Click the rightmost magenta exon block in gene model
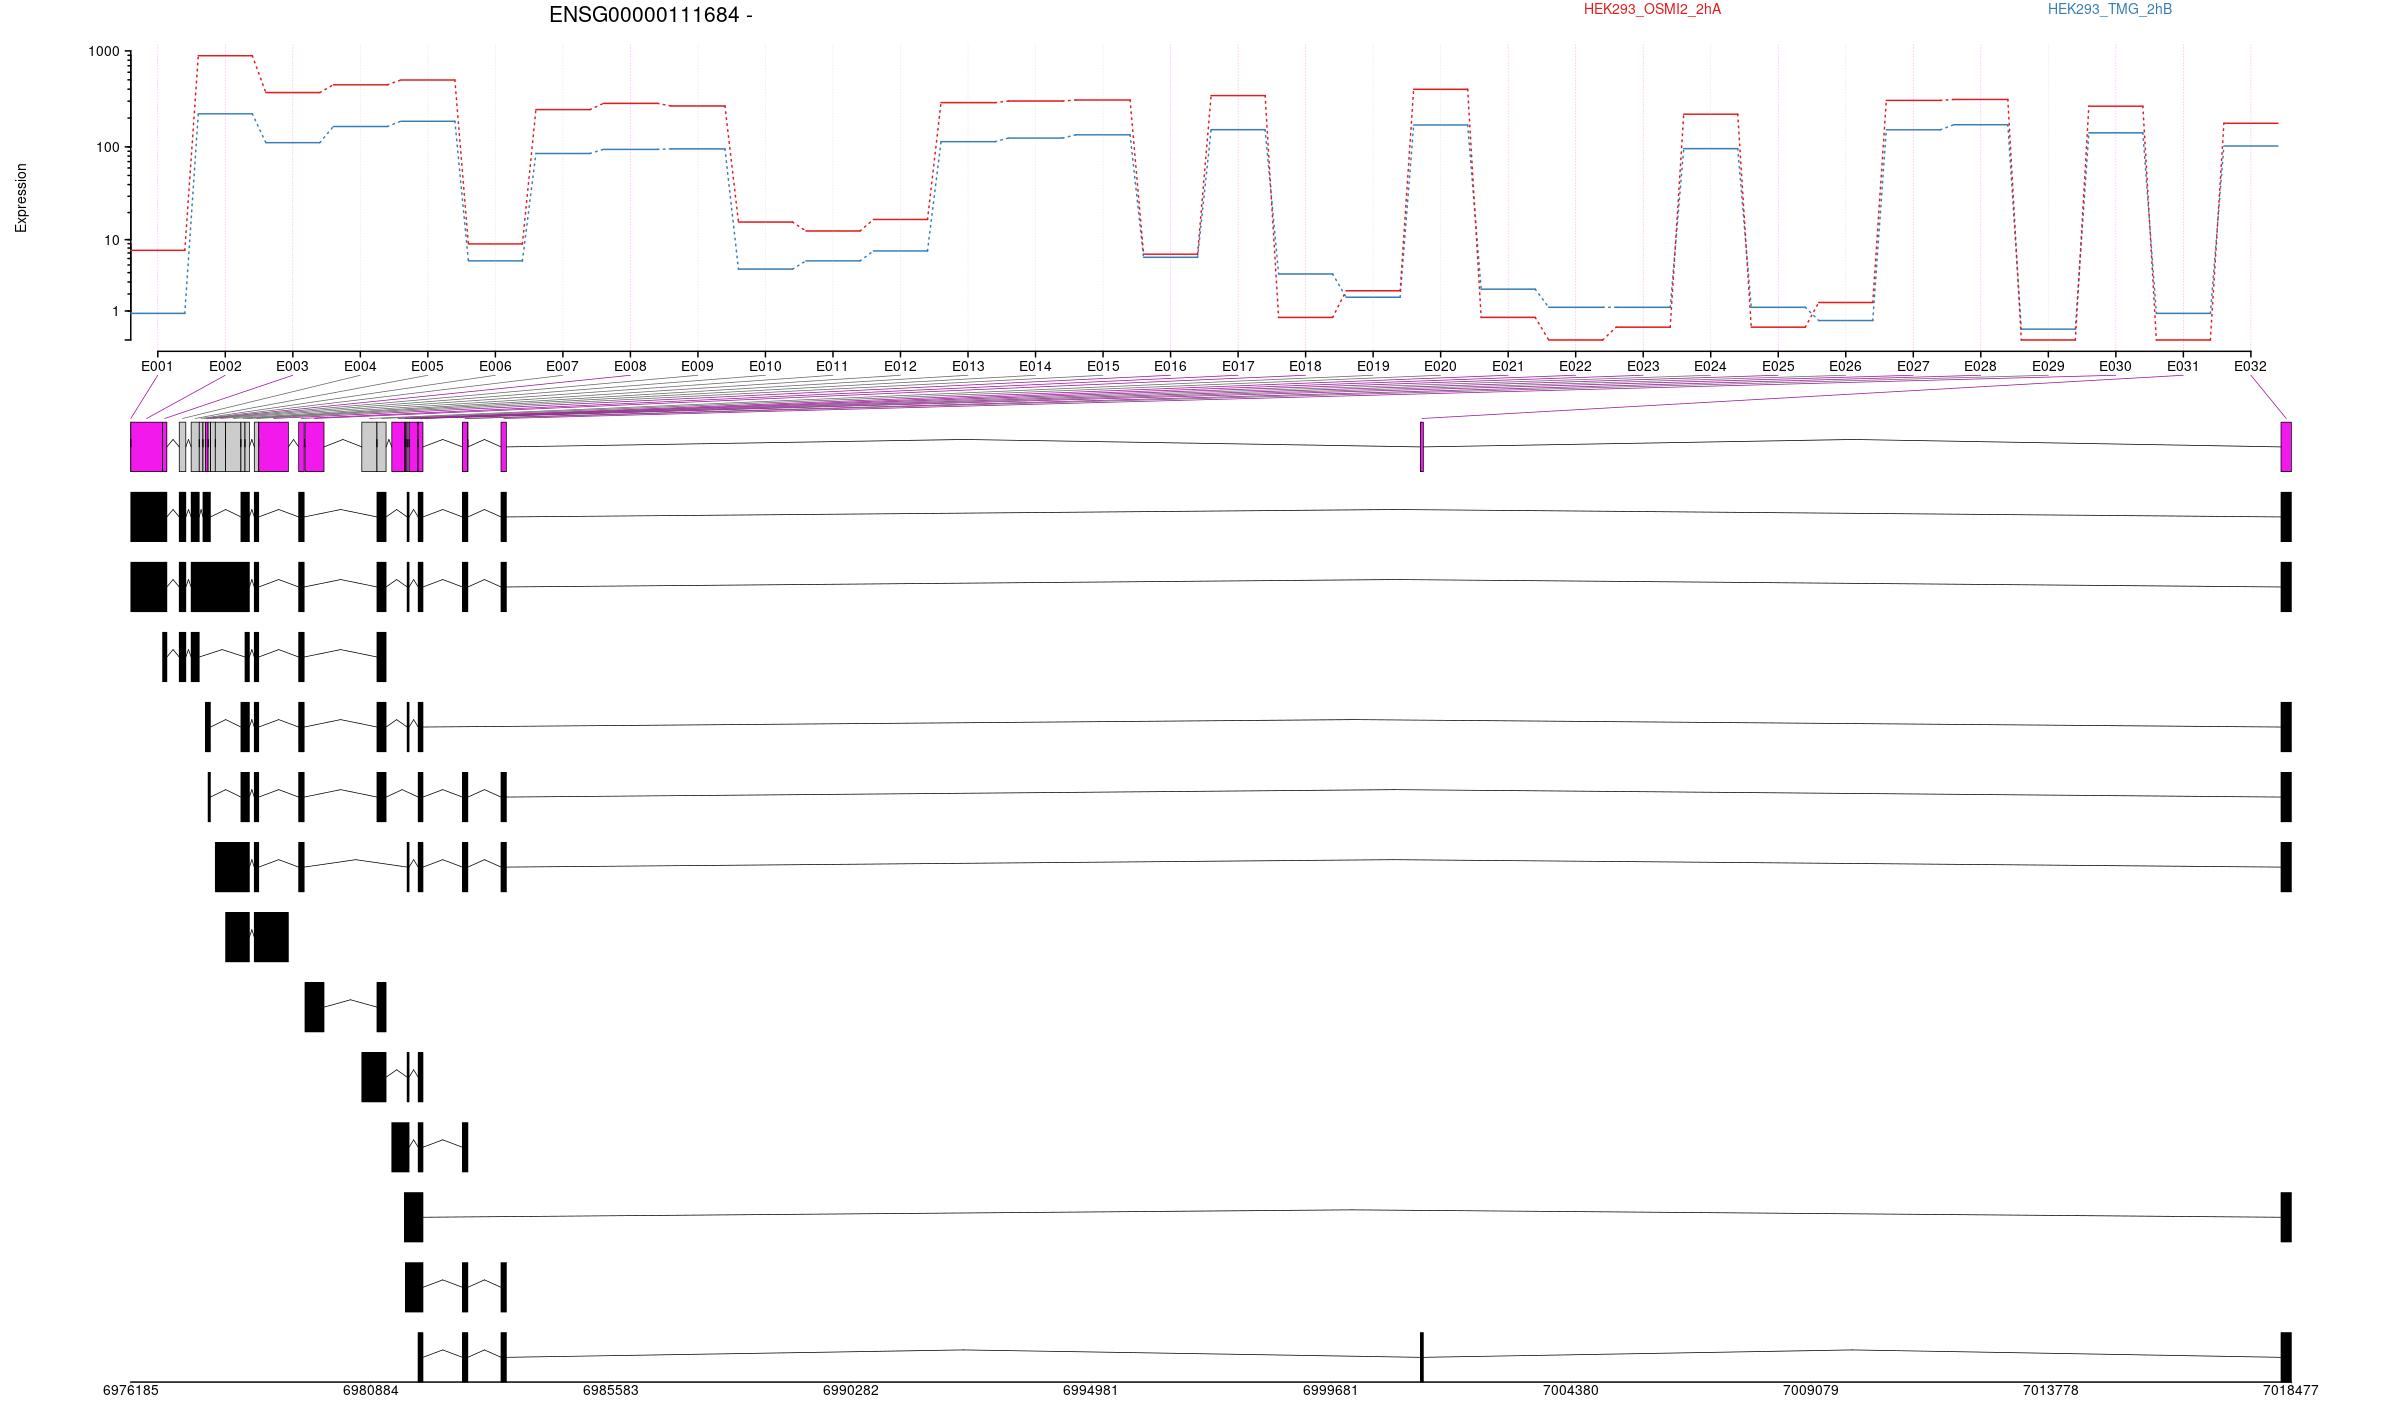The height and width of the screenshot is (1410, 2400). [x=2286, y=447]
